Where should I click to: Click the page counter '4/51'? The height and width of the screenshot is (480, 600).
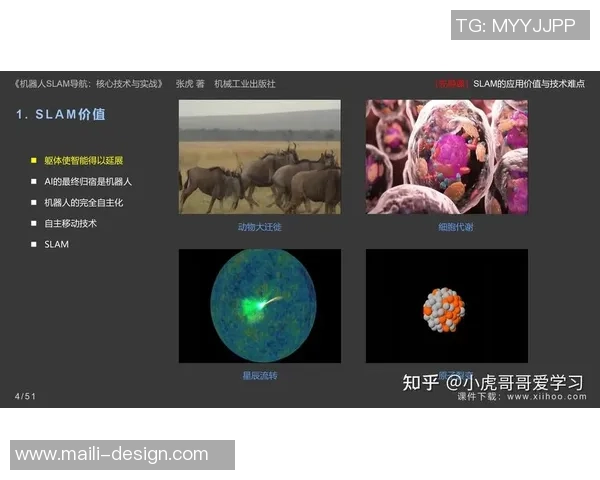coord(25,396)
